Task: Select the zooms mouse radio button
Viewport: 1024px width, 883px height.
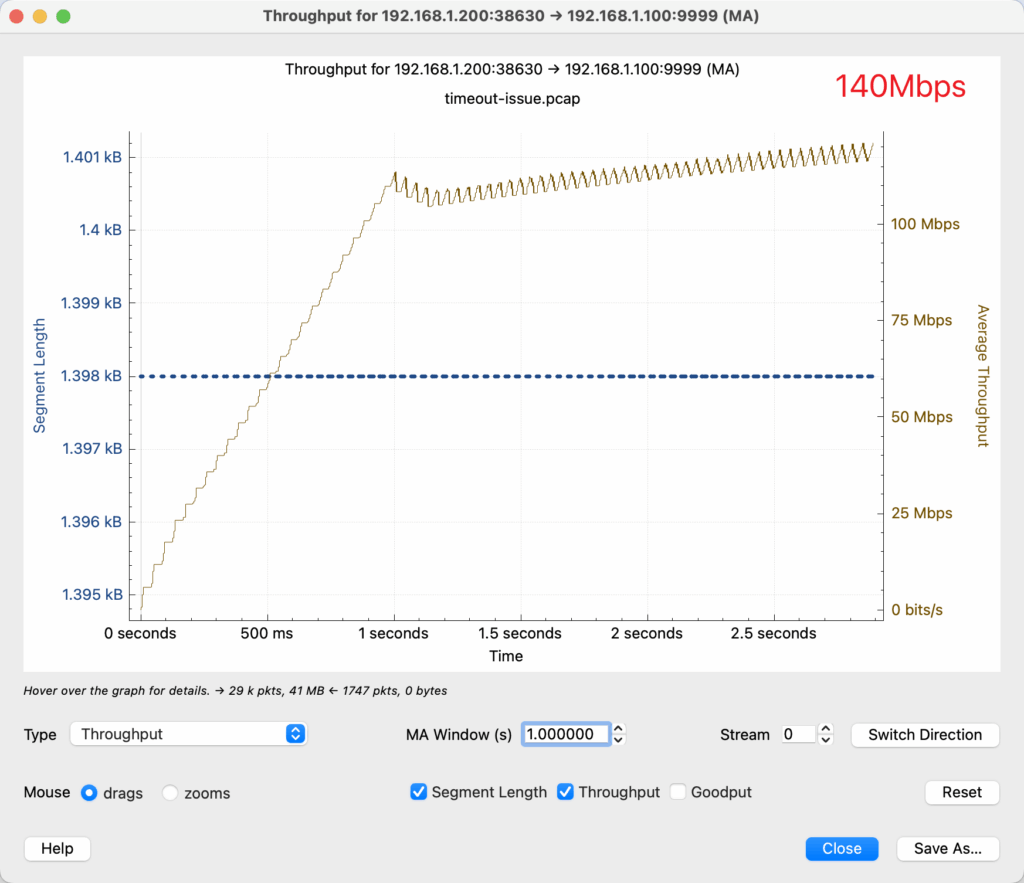Action: click(170, 793)
